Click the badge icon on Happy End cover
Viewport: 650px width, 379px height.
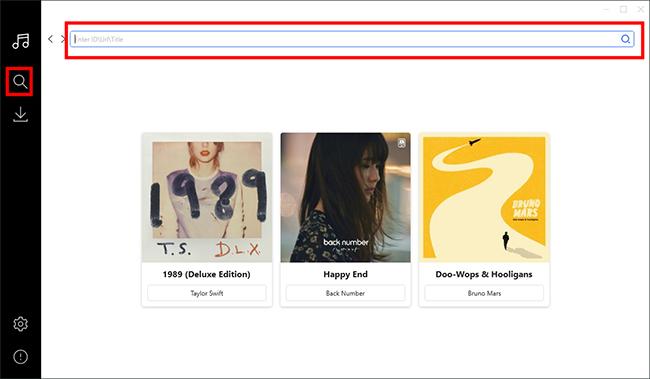coord(401,143)
